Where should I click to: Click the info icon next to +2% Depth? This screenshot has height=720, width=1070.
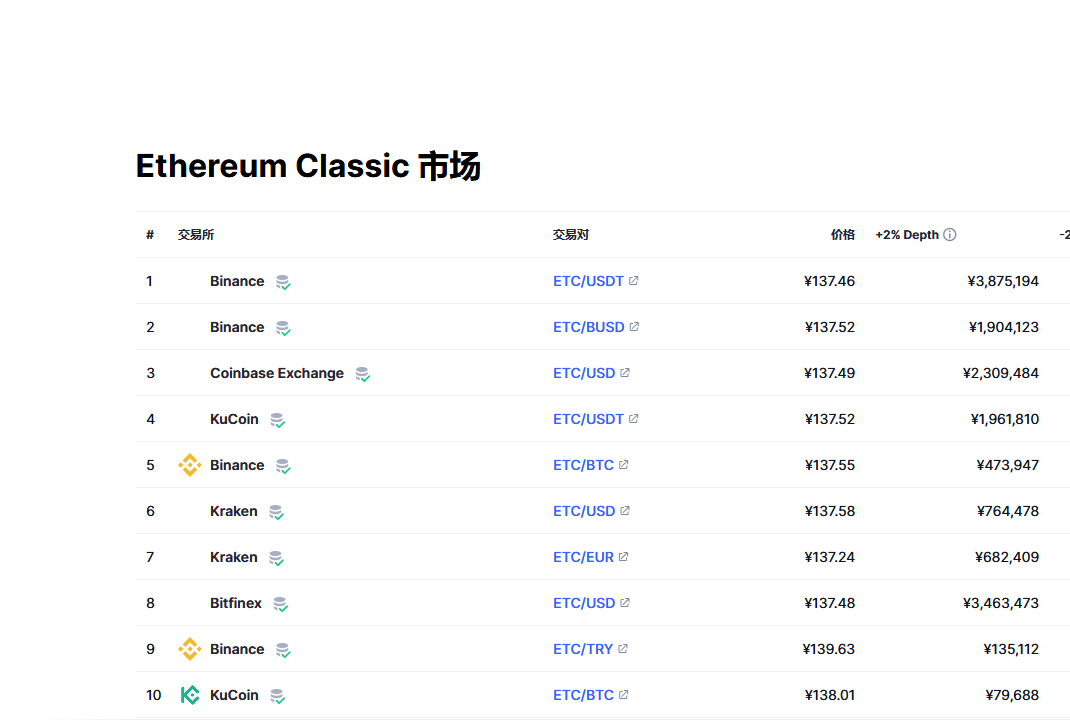[950, 235]
